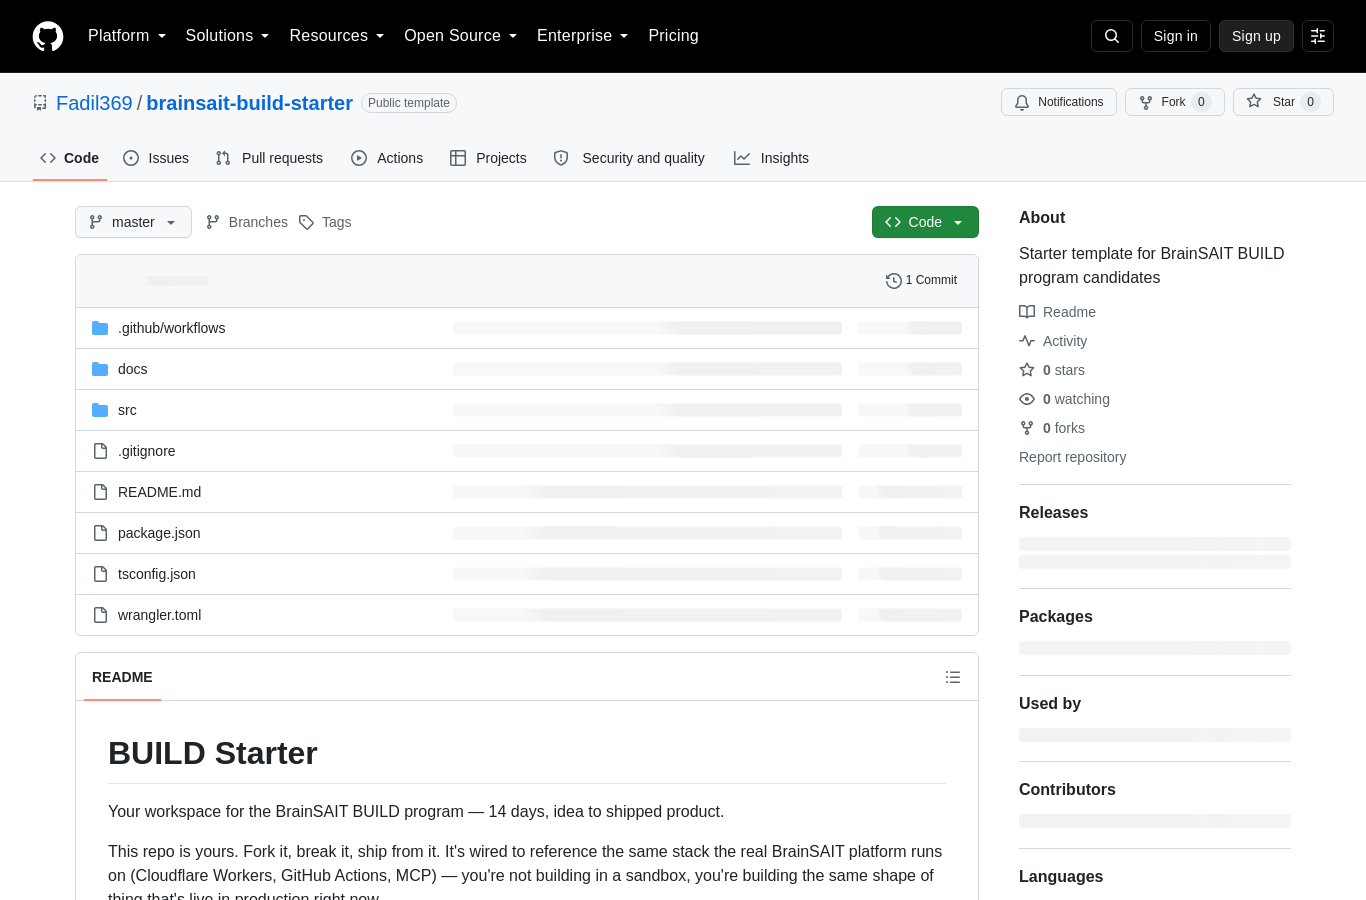Switch to the Code tab
This screenshot has height=900, width=1366.
(70, 158)
